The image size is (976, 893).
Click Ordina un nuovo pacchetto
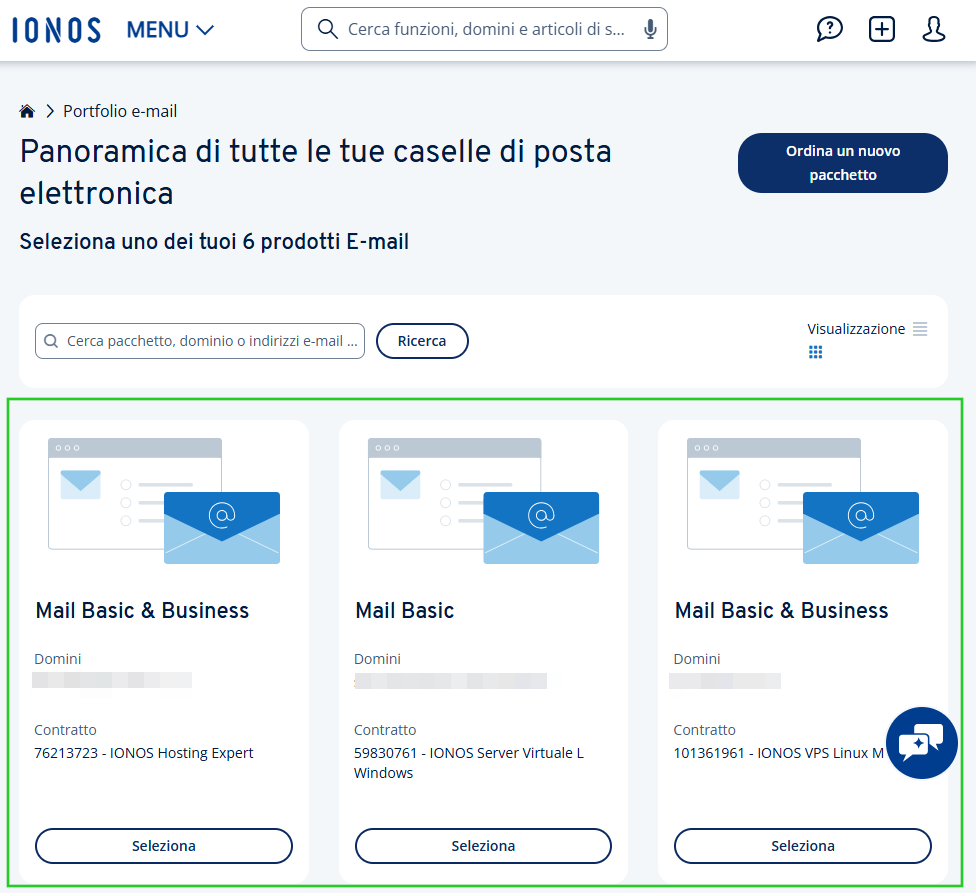[x=842, y=162]
